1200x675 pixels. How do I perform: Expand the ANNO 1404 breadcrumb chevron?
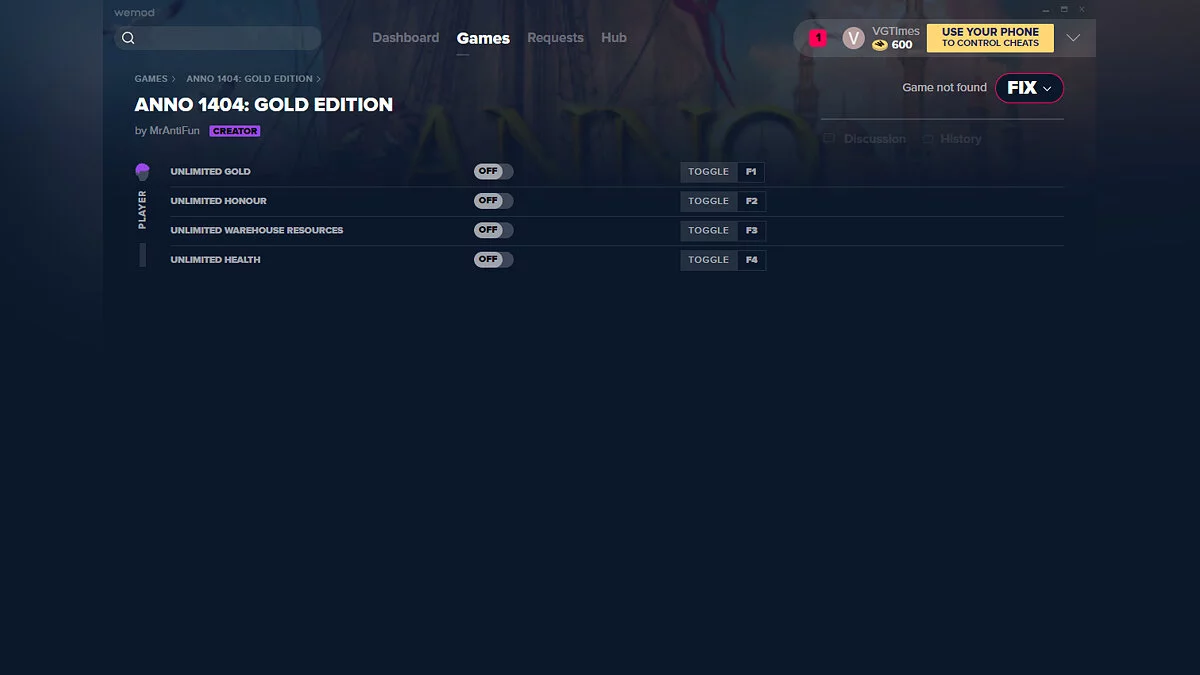pos(319,78)
